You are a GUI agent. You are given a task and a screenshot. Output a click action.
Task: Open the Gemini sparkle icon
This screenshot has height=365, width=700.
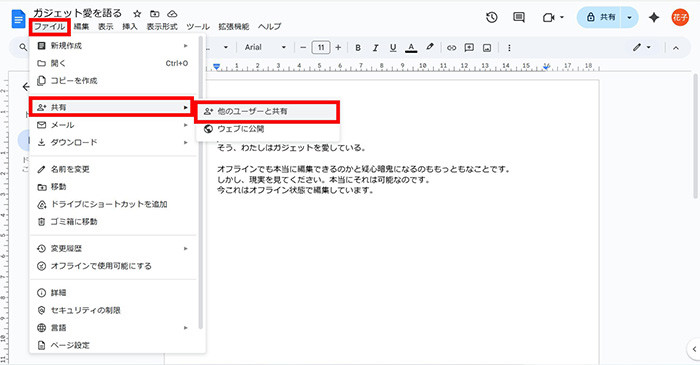point(654,17)
